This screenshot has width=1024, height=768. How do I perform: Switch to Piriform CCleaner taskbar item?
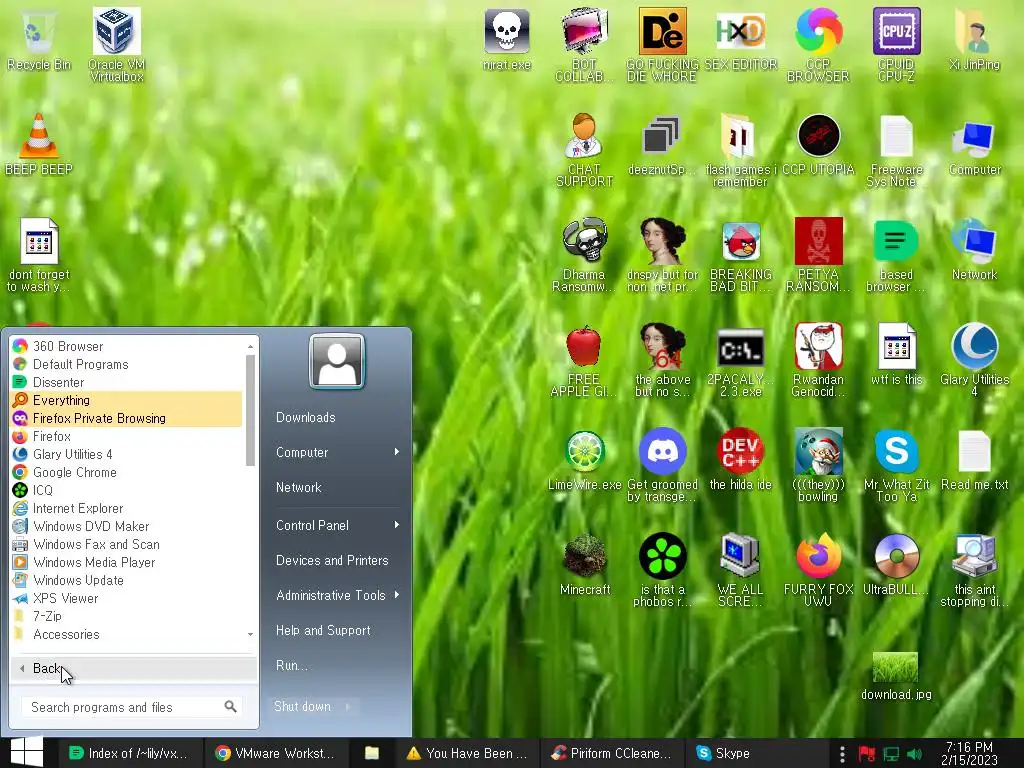pos(613,753)
